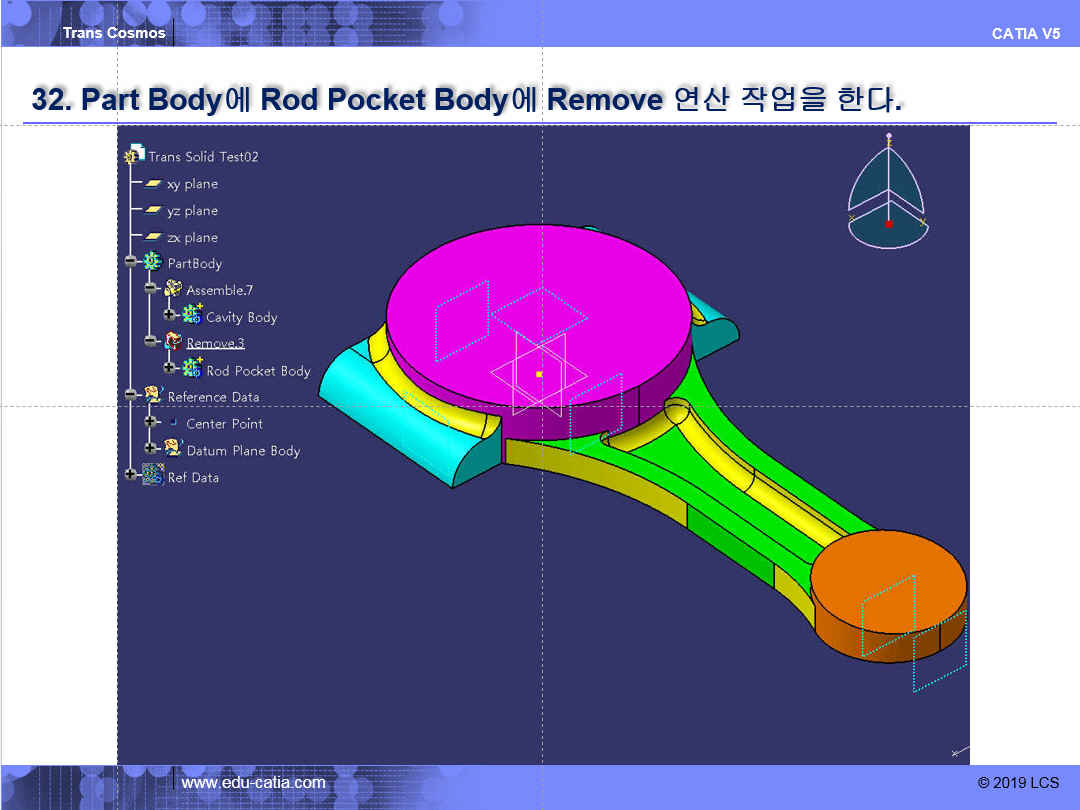Expand the Datum Plane Body node

(x=151, y=449)
